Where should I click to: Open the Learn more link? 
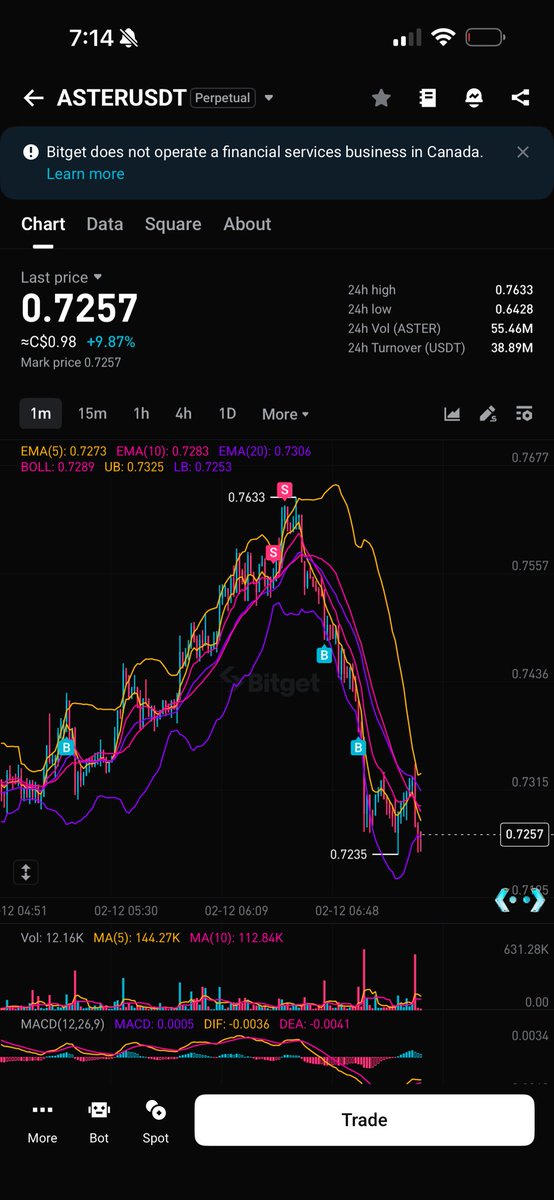[x=85, y=174]
